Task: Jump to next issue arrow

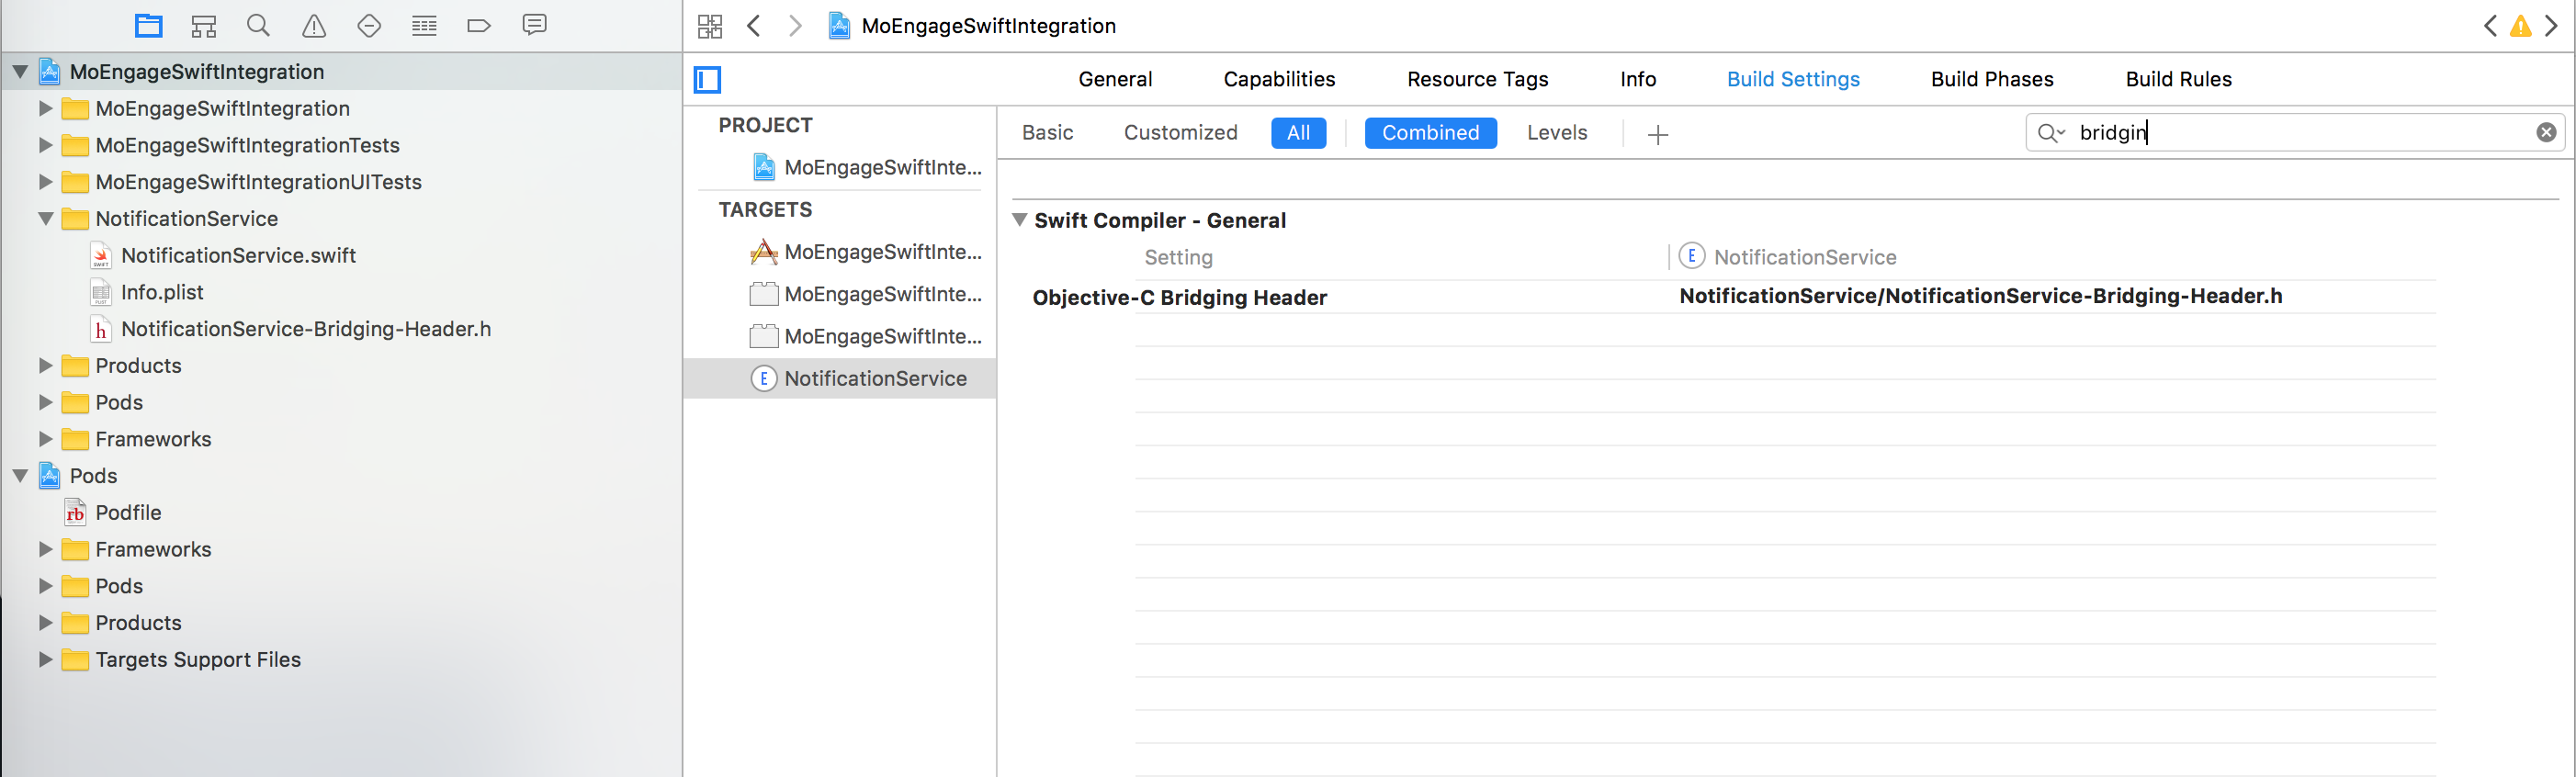Action: pyautogui.click(x=2551, y=26)
